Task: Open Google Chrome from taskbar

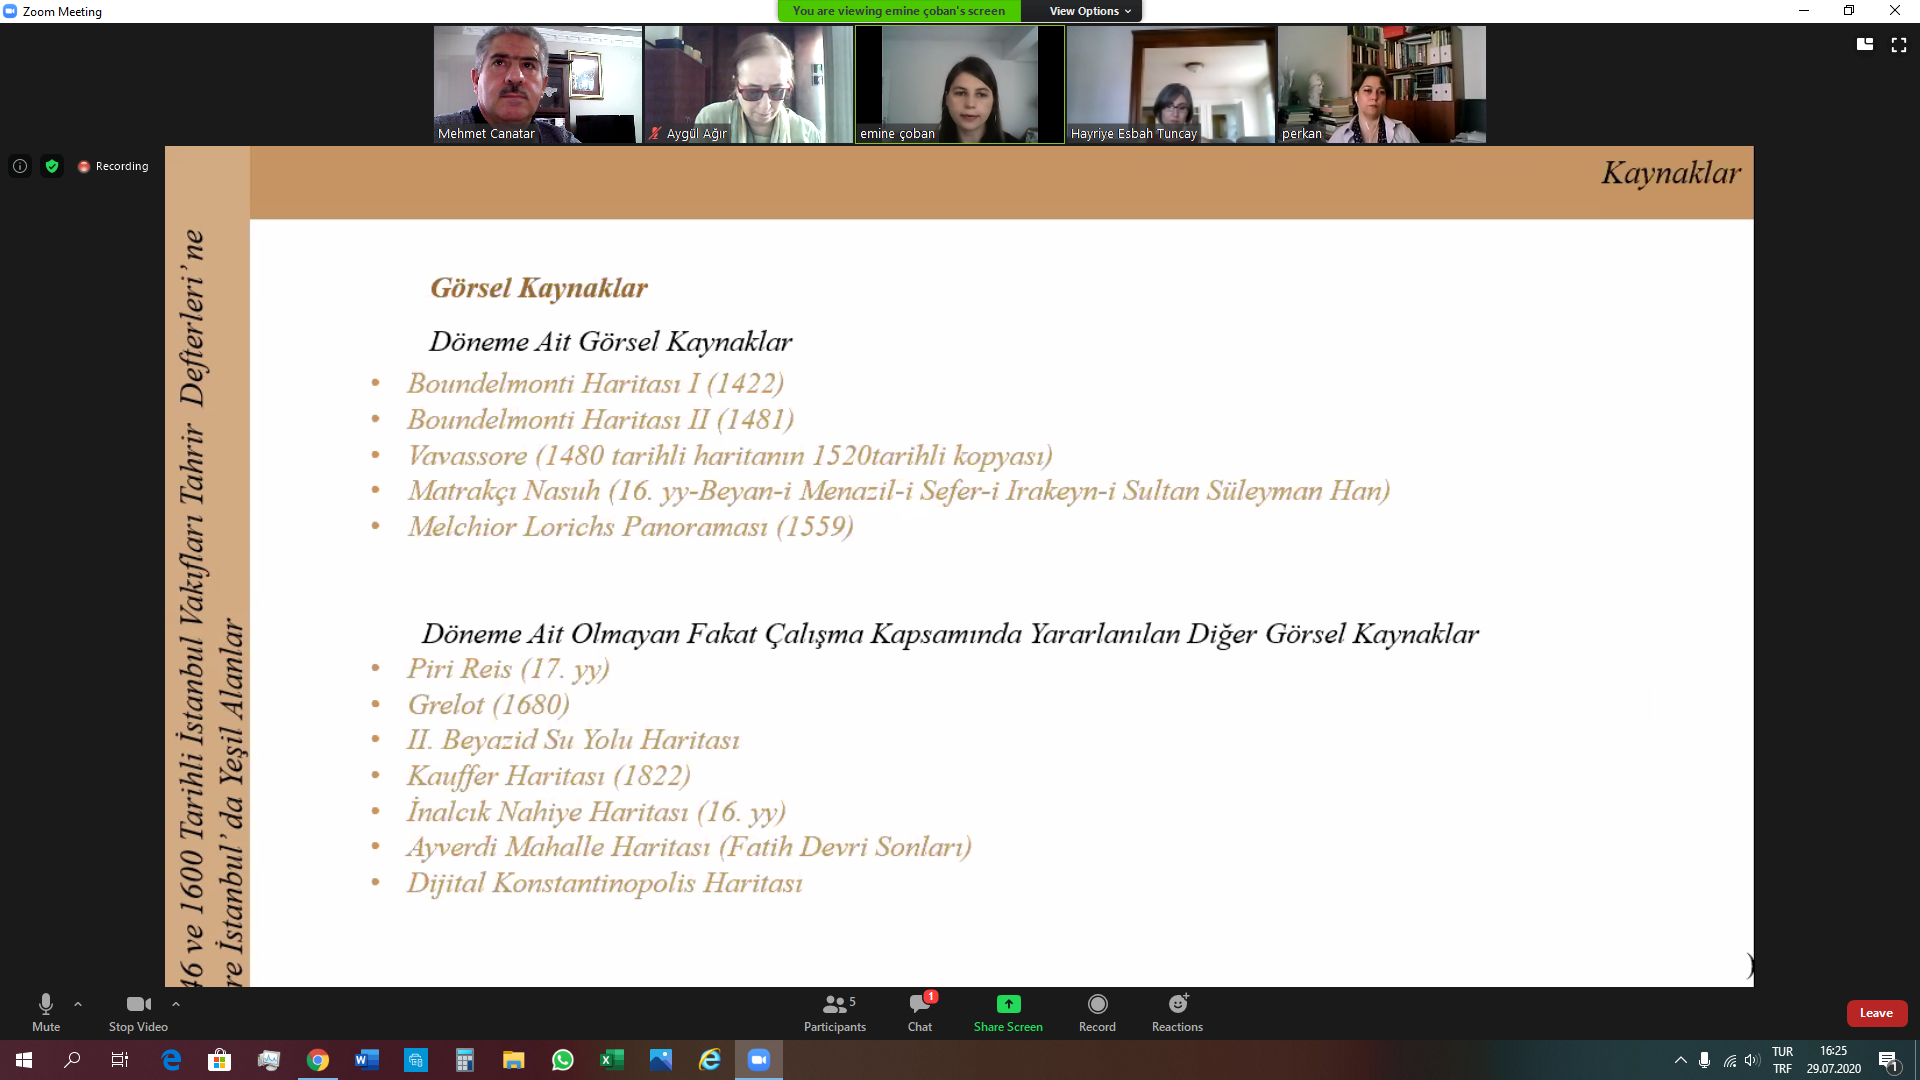Action: (318, 1060)
